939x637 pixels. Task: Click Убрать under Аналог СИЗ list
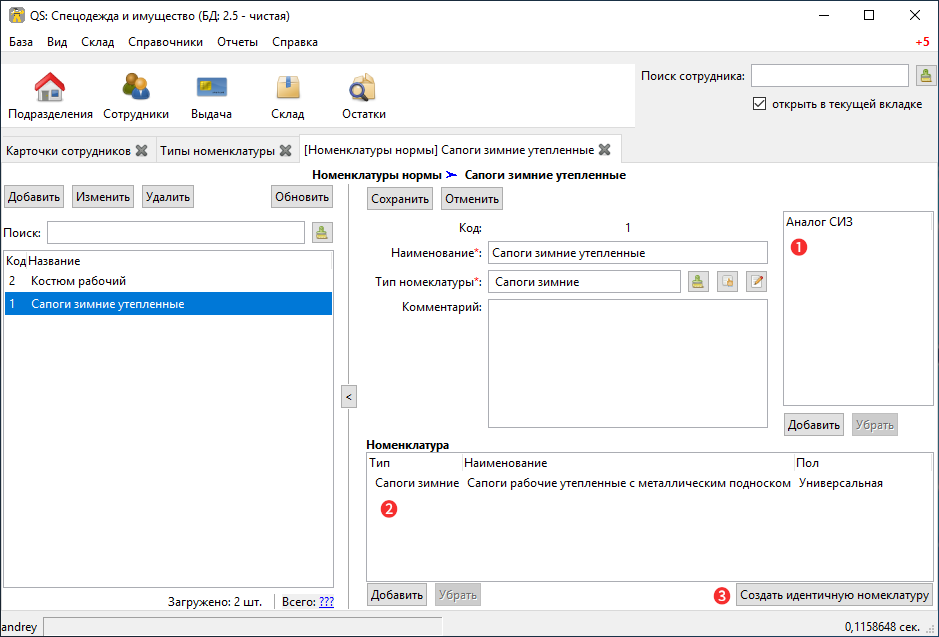875,424
